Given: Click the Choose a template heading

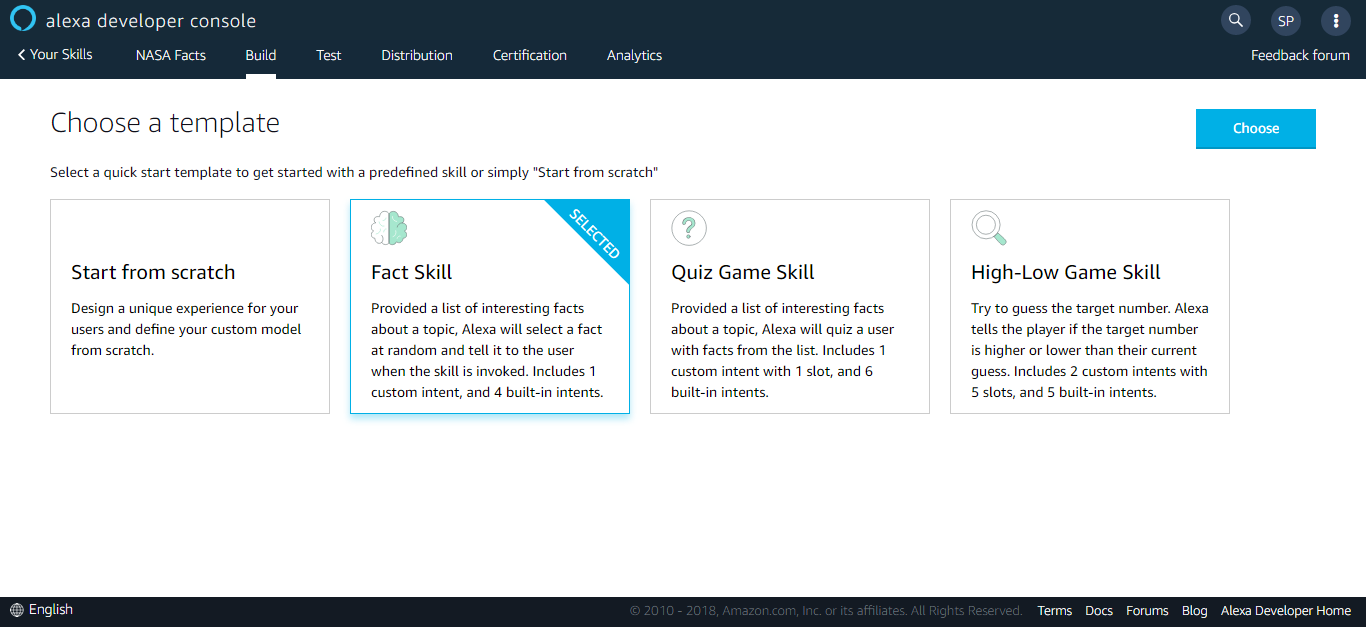Looking at the screenshot, I should click(165, 123).
